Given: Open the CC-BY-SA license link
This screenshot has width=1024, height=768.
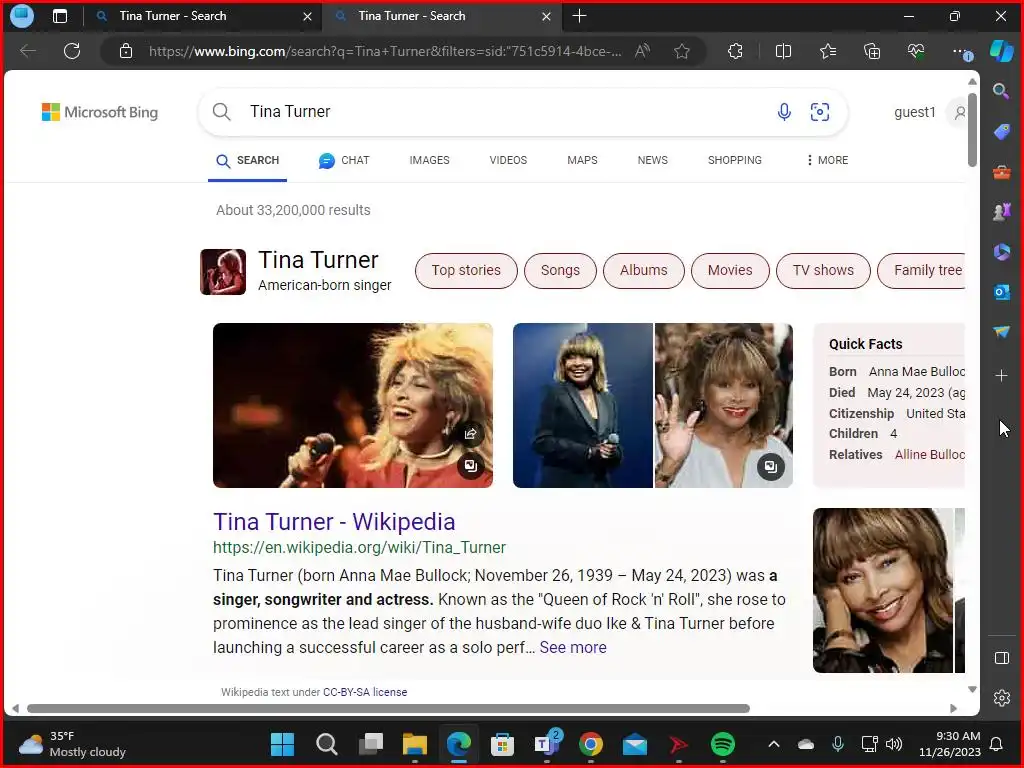Looking at the screenshot, I should [x=364, y=692].
